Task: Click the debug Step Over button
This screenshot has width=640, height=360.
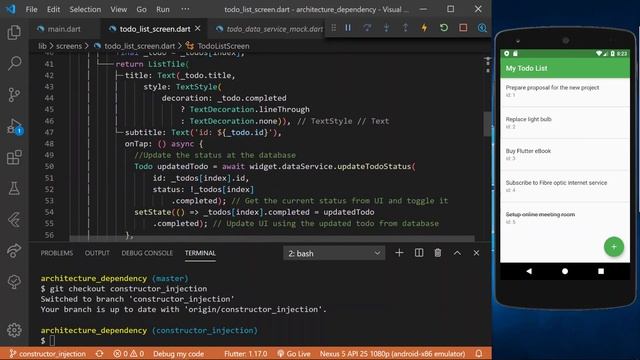Action: (367, 28)
